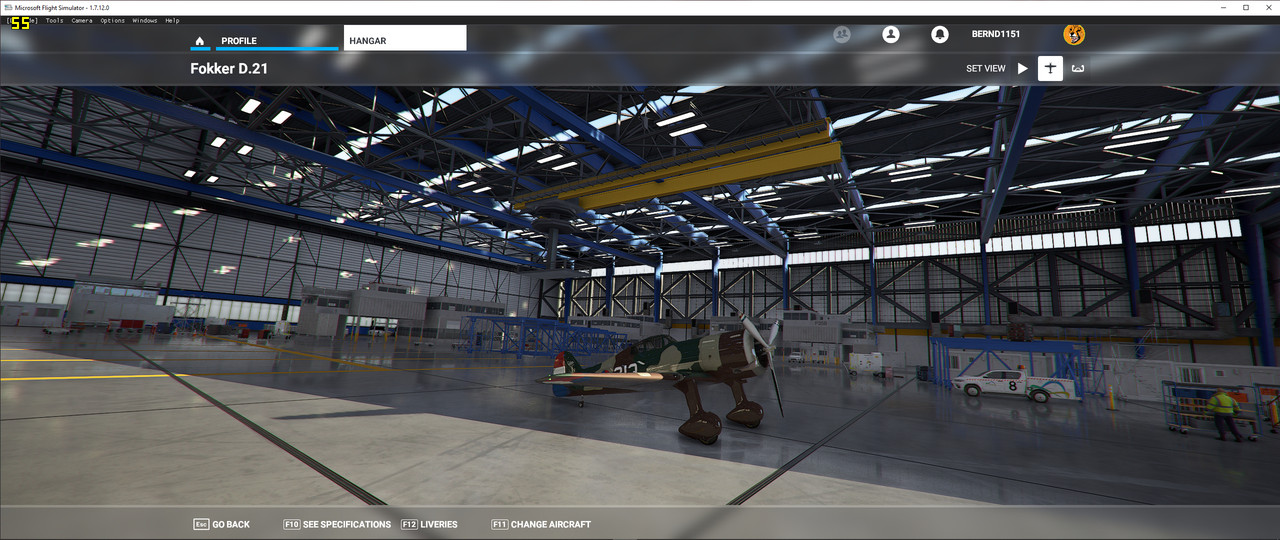
Task: Open the player profile icon
Action: pyautogui.click(x=891, y=34)
